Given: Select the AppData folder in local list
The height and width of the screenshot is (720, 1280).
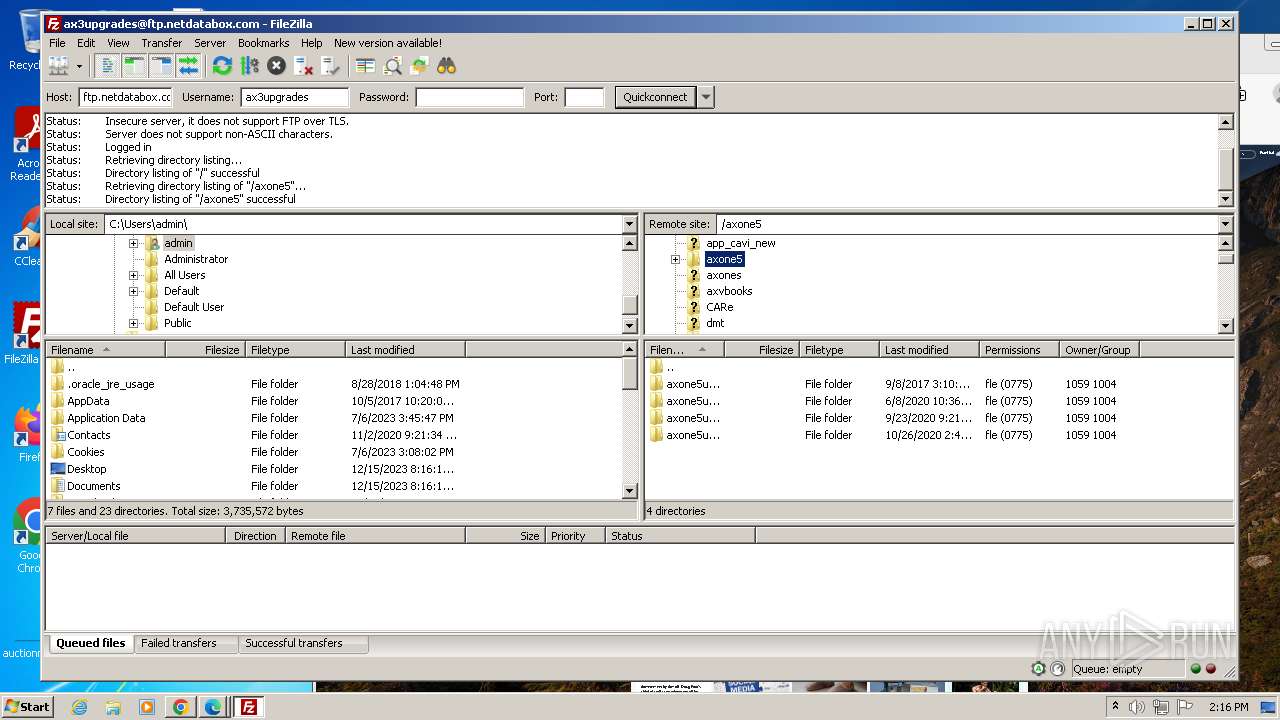Looking at the screenshot, I should 88,401.
